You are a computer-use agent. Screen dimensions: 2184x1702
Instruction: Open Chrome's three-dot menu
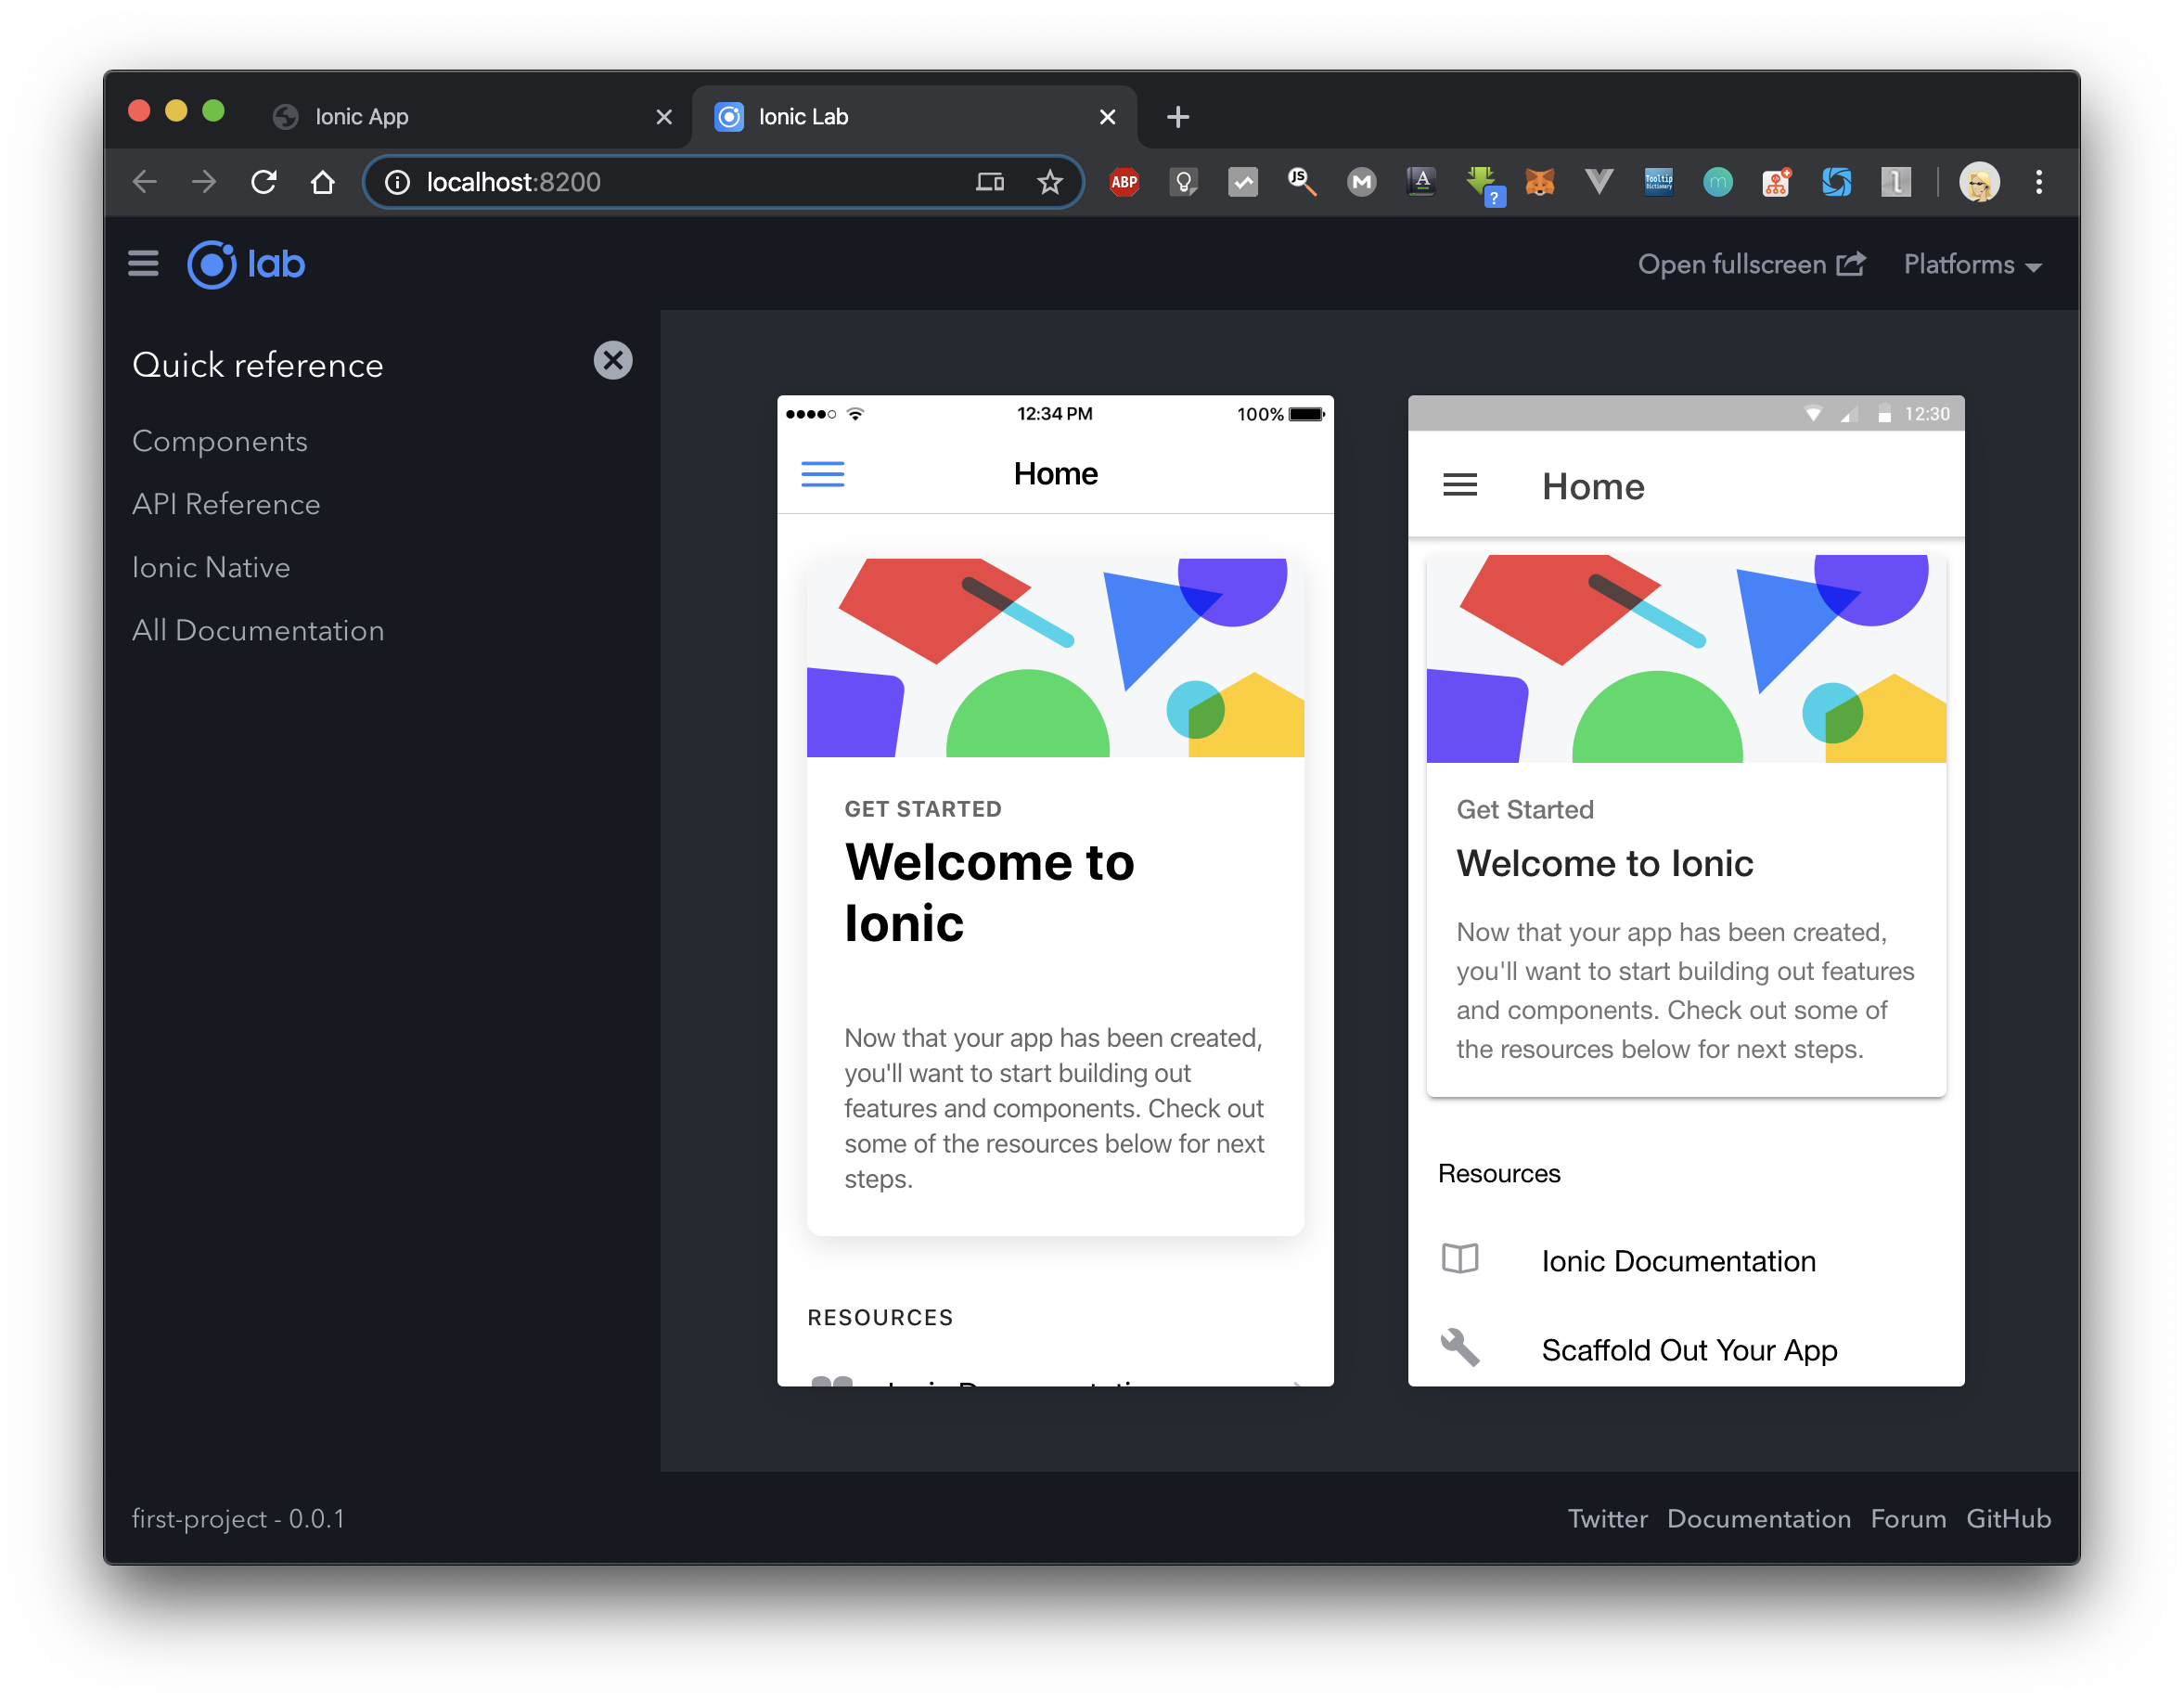pyautogui.click(x=2038, y=182)
